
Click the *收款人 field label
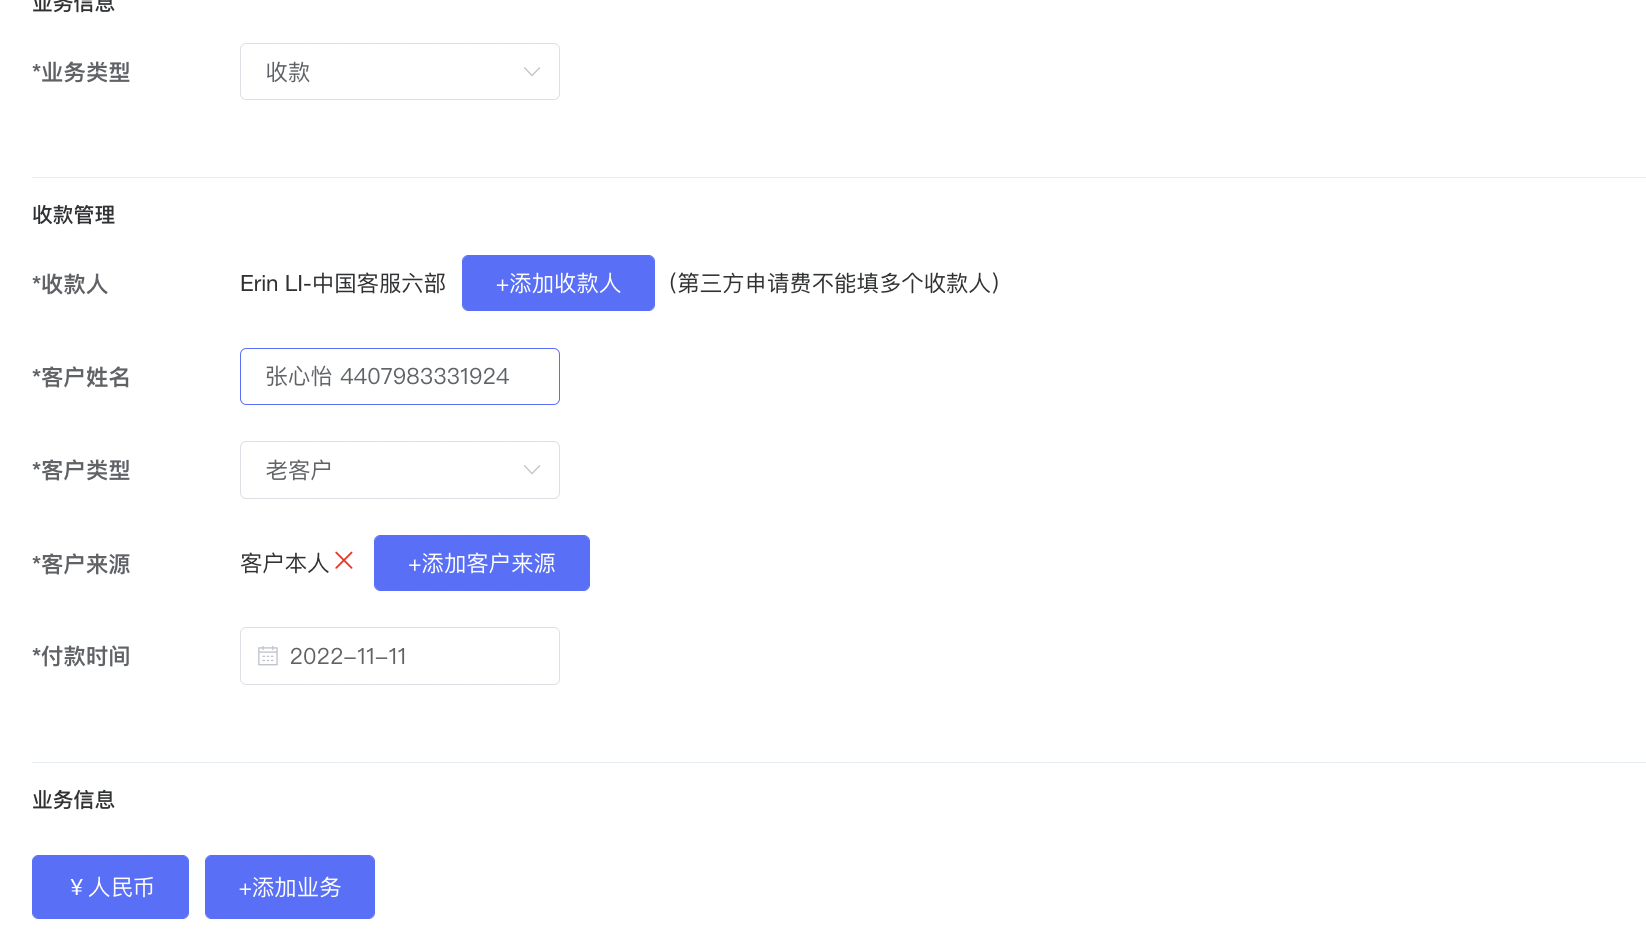70,284
